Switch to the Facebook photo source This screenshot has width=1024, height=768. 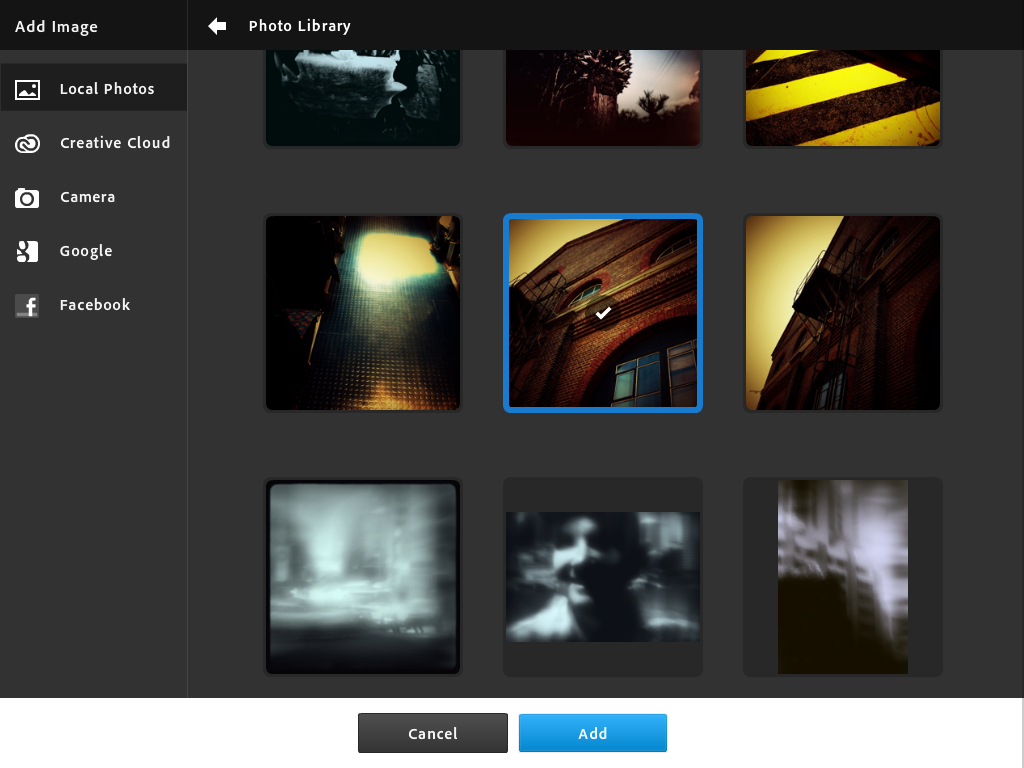(94, 305)
